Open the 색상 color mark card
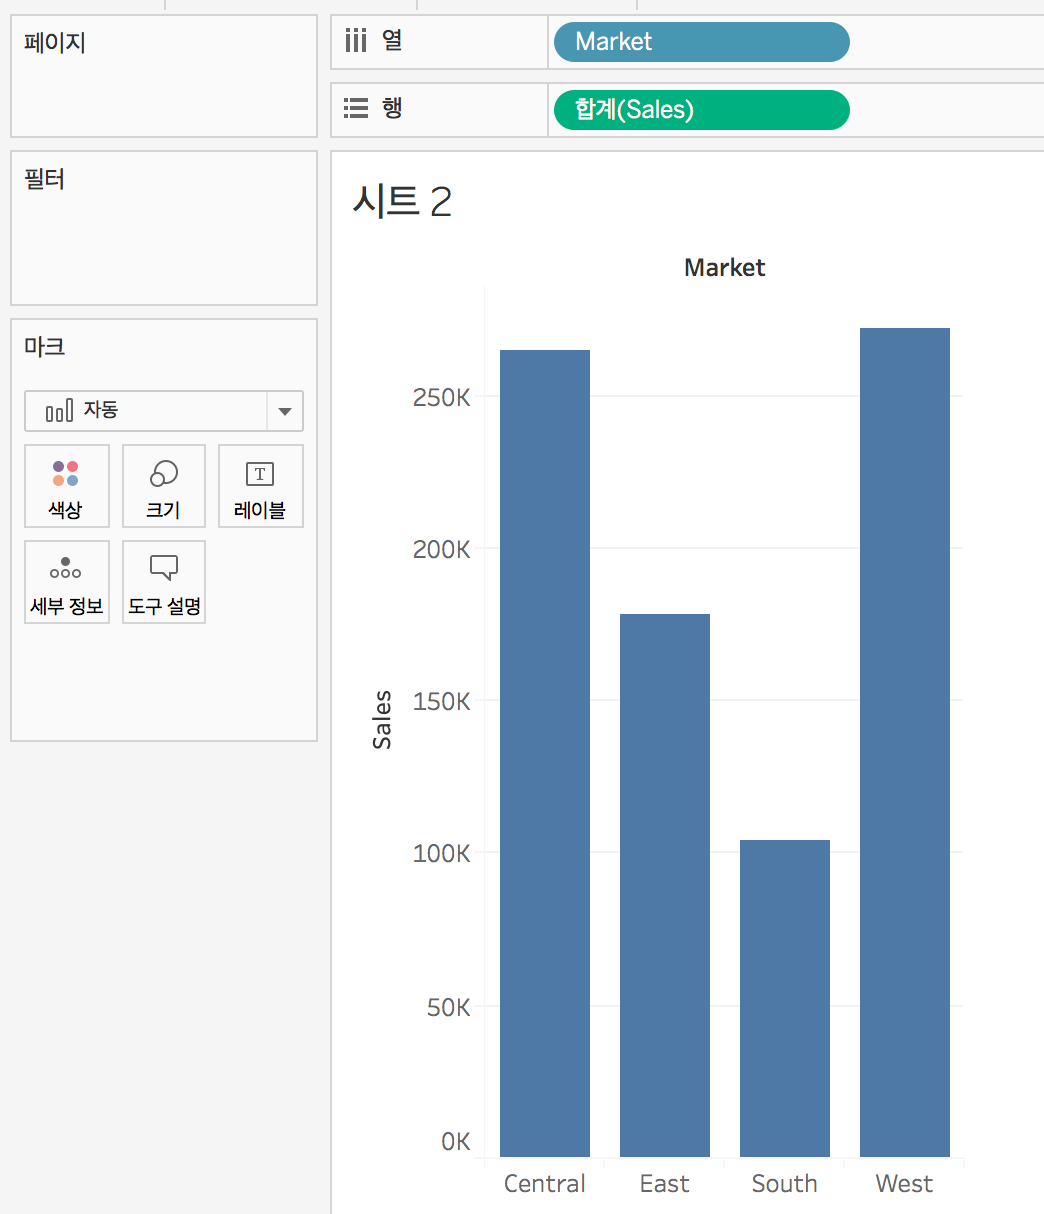 (65, 486)
